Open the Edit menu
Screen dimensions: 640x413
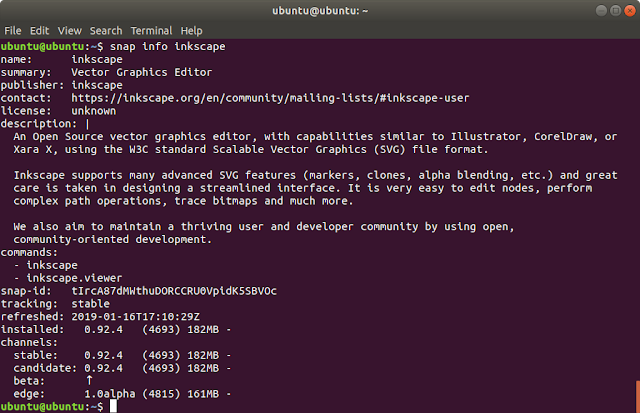39,31
